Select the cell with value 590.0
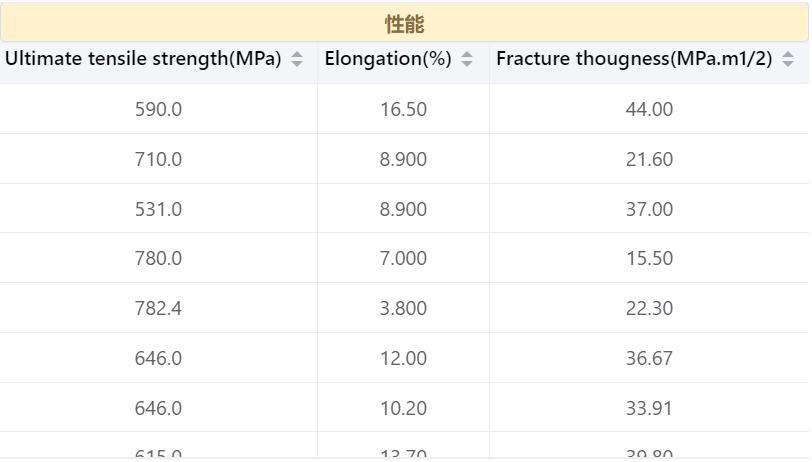Screen dimensions: 812x462 [x=158, y=109]
